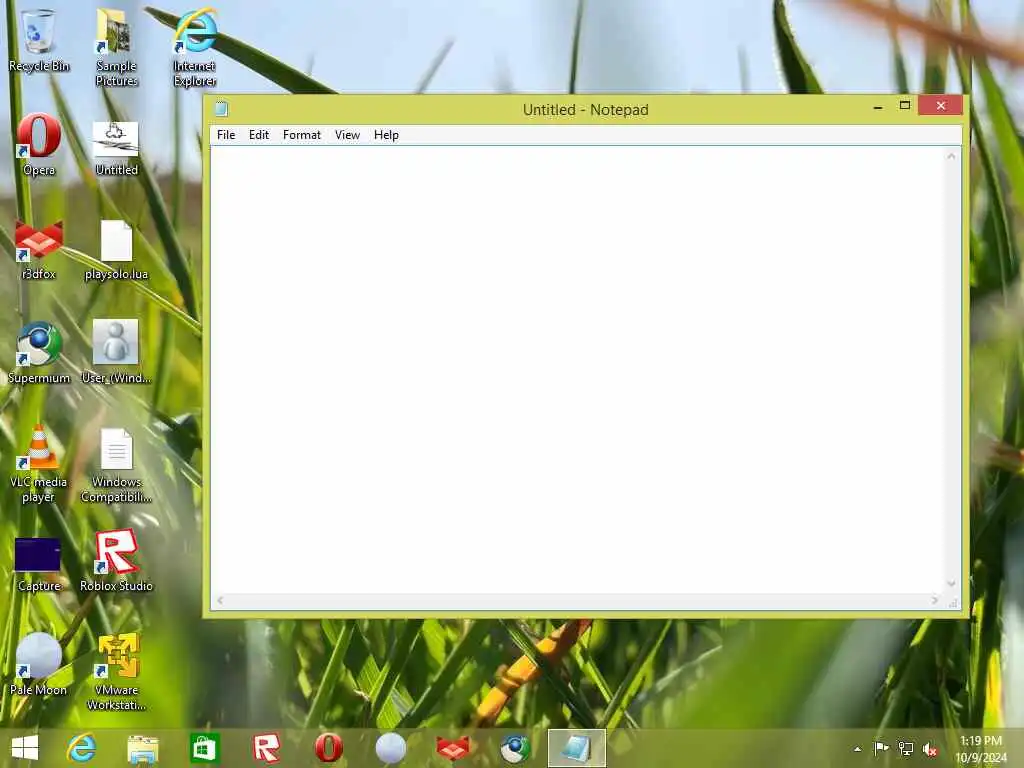Open File Explorer from the taskbar
The height and width of the screenshot is (768, 1024).
pos(143,748)
